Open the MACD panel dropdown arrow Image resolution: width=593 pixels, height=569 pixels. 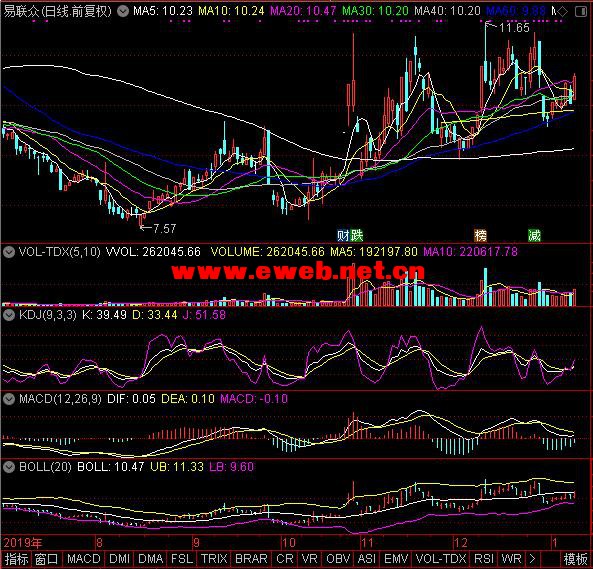(x=9, y=399)
